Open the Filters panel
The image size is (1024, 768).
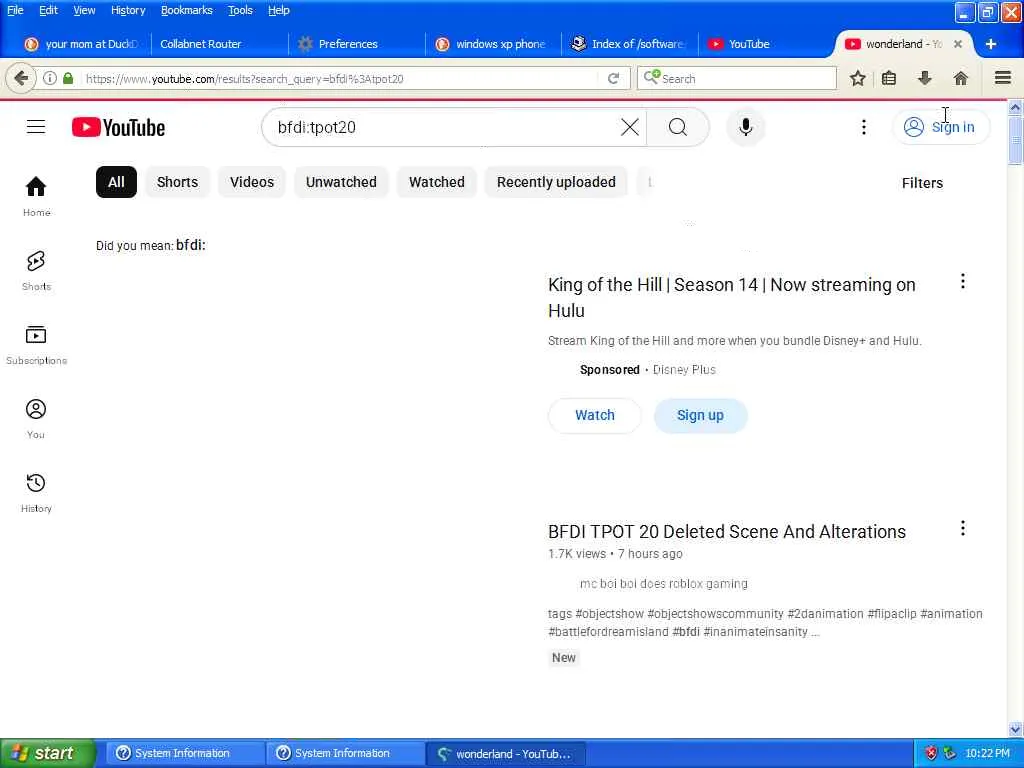[x=922, y=183]
